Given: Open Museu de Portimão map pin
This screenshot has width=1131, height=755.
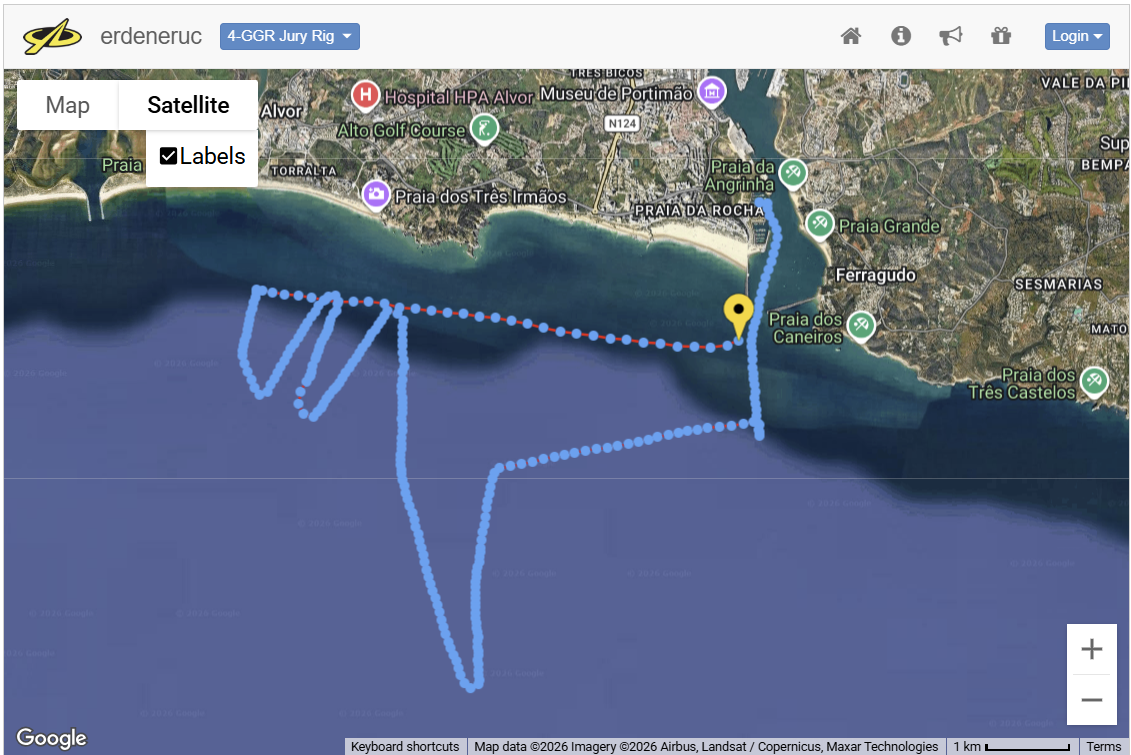Looking at the screenshot, I should (x=712, y=92).
